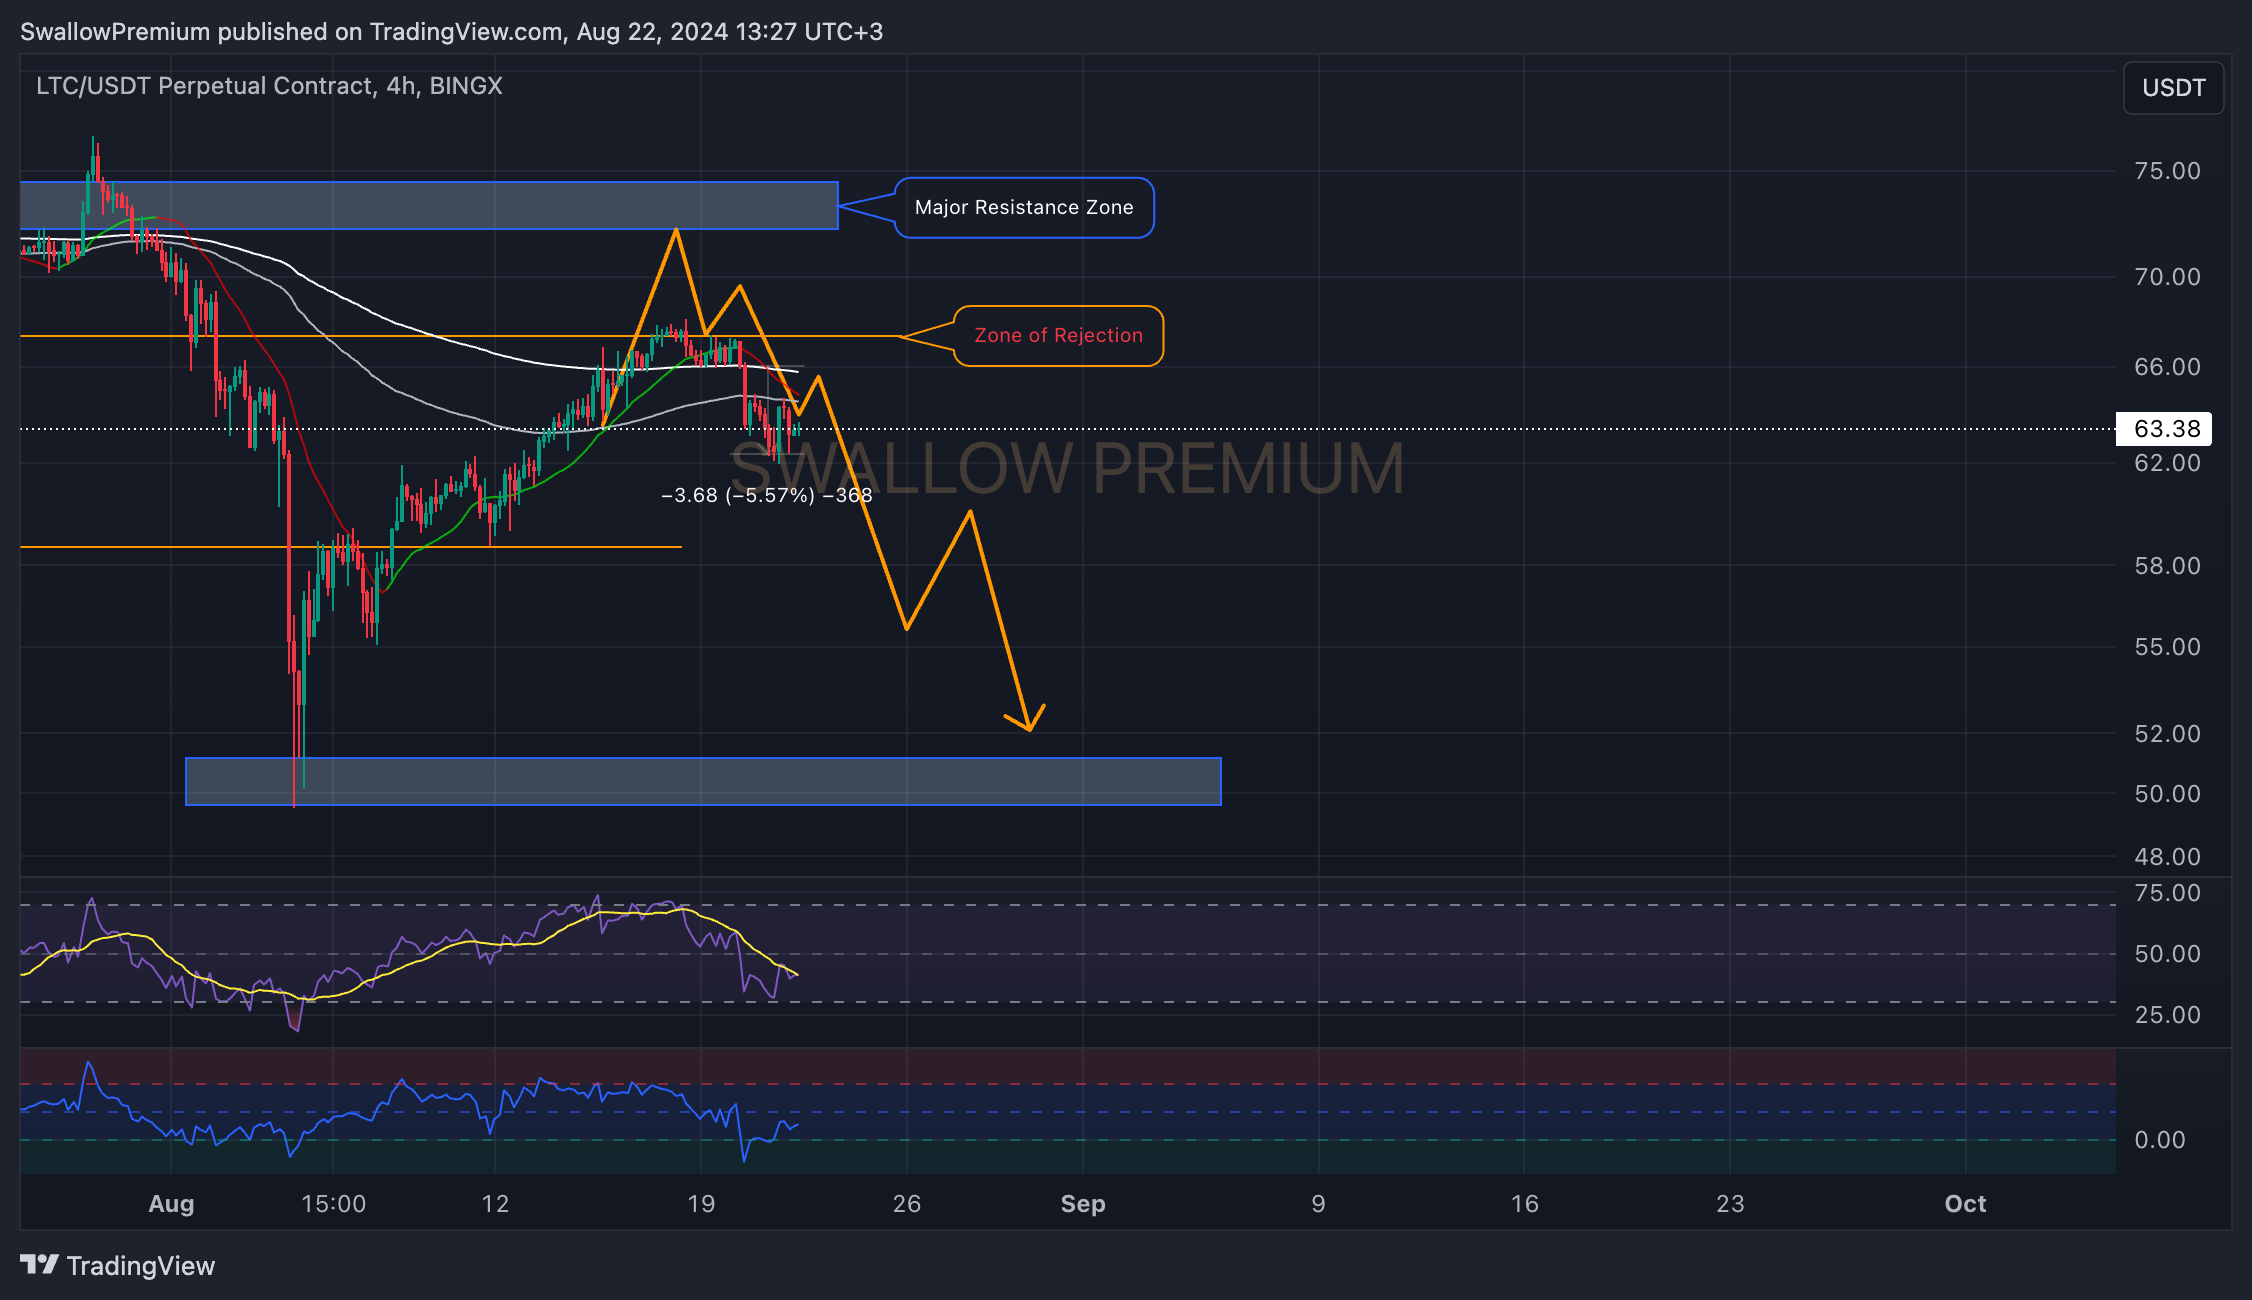
Task: Click the 19 date label on time axis
Action: [x=701, y=1204]
